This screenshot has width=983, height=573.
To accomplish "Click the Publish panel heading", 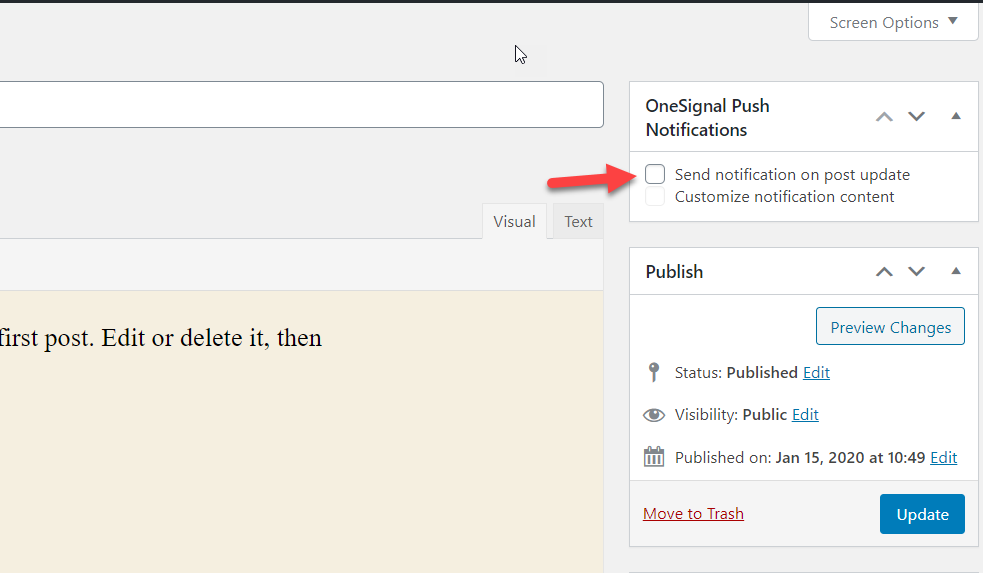I will click(x=674, y=272).
